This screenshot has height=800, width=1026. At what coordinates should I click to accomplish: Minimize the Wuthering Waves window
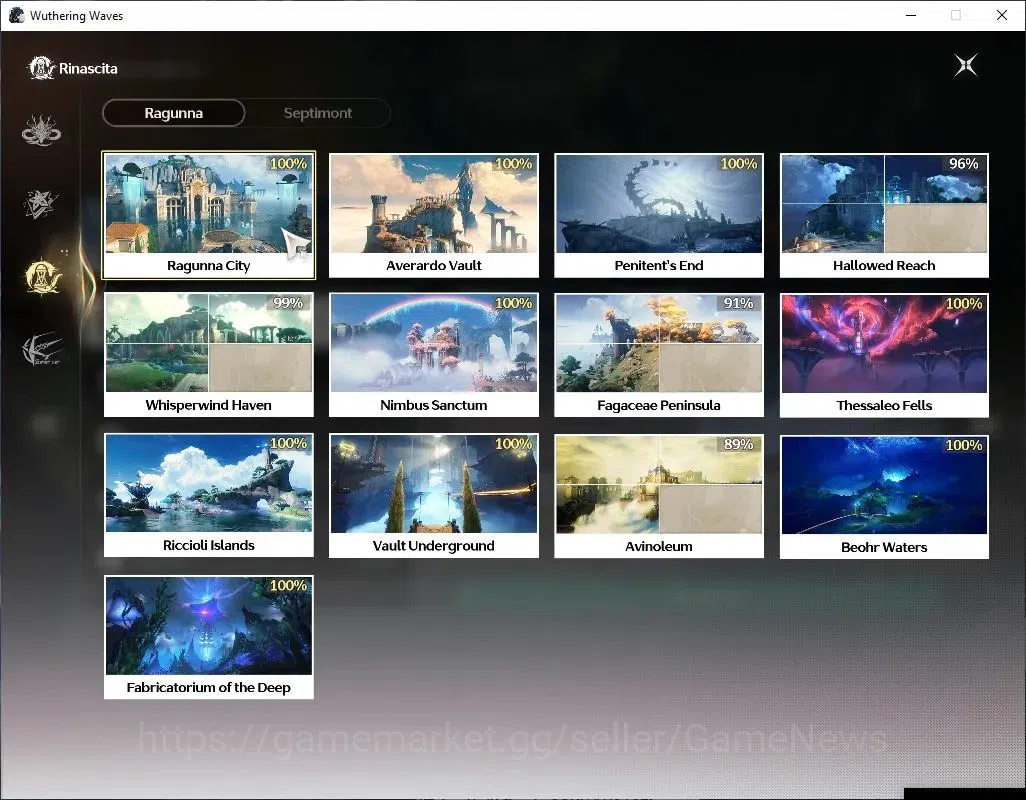(911, 15)
